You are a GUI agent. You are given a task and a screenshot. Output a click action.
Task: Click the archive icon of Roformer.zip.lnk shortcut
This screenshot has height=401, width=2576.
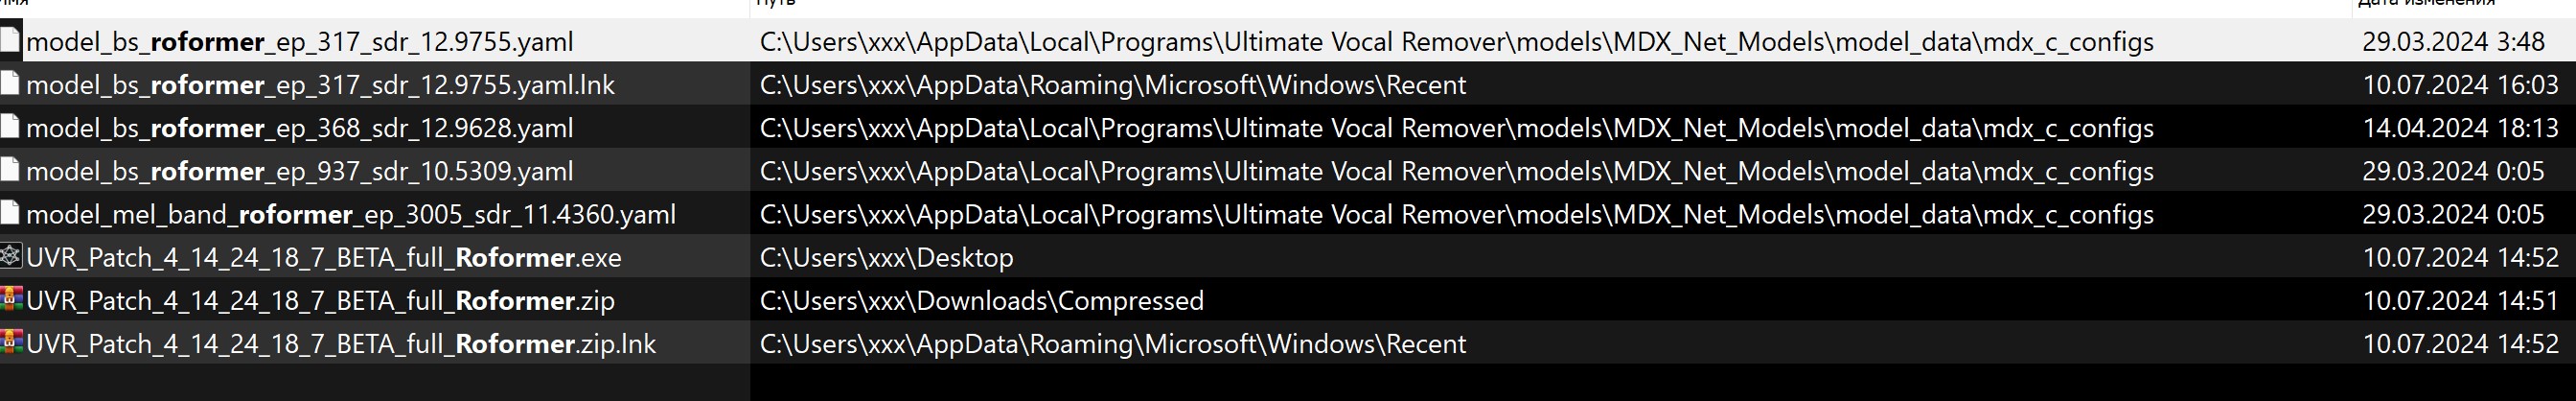click(11, 342)
